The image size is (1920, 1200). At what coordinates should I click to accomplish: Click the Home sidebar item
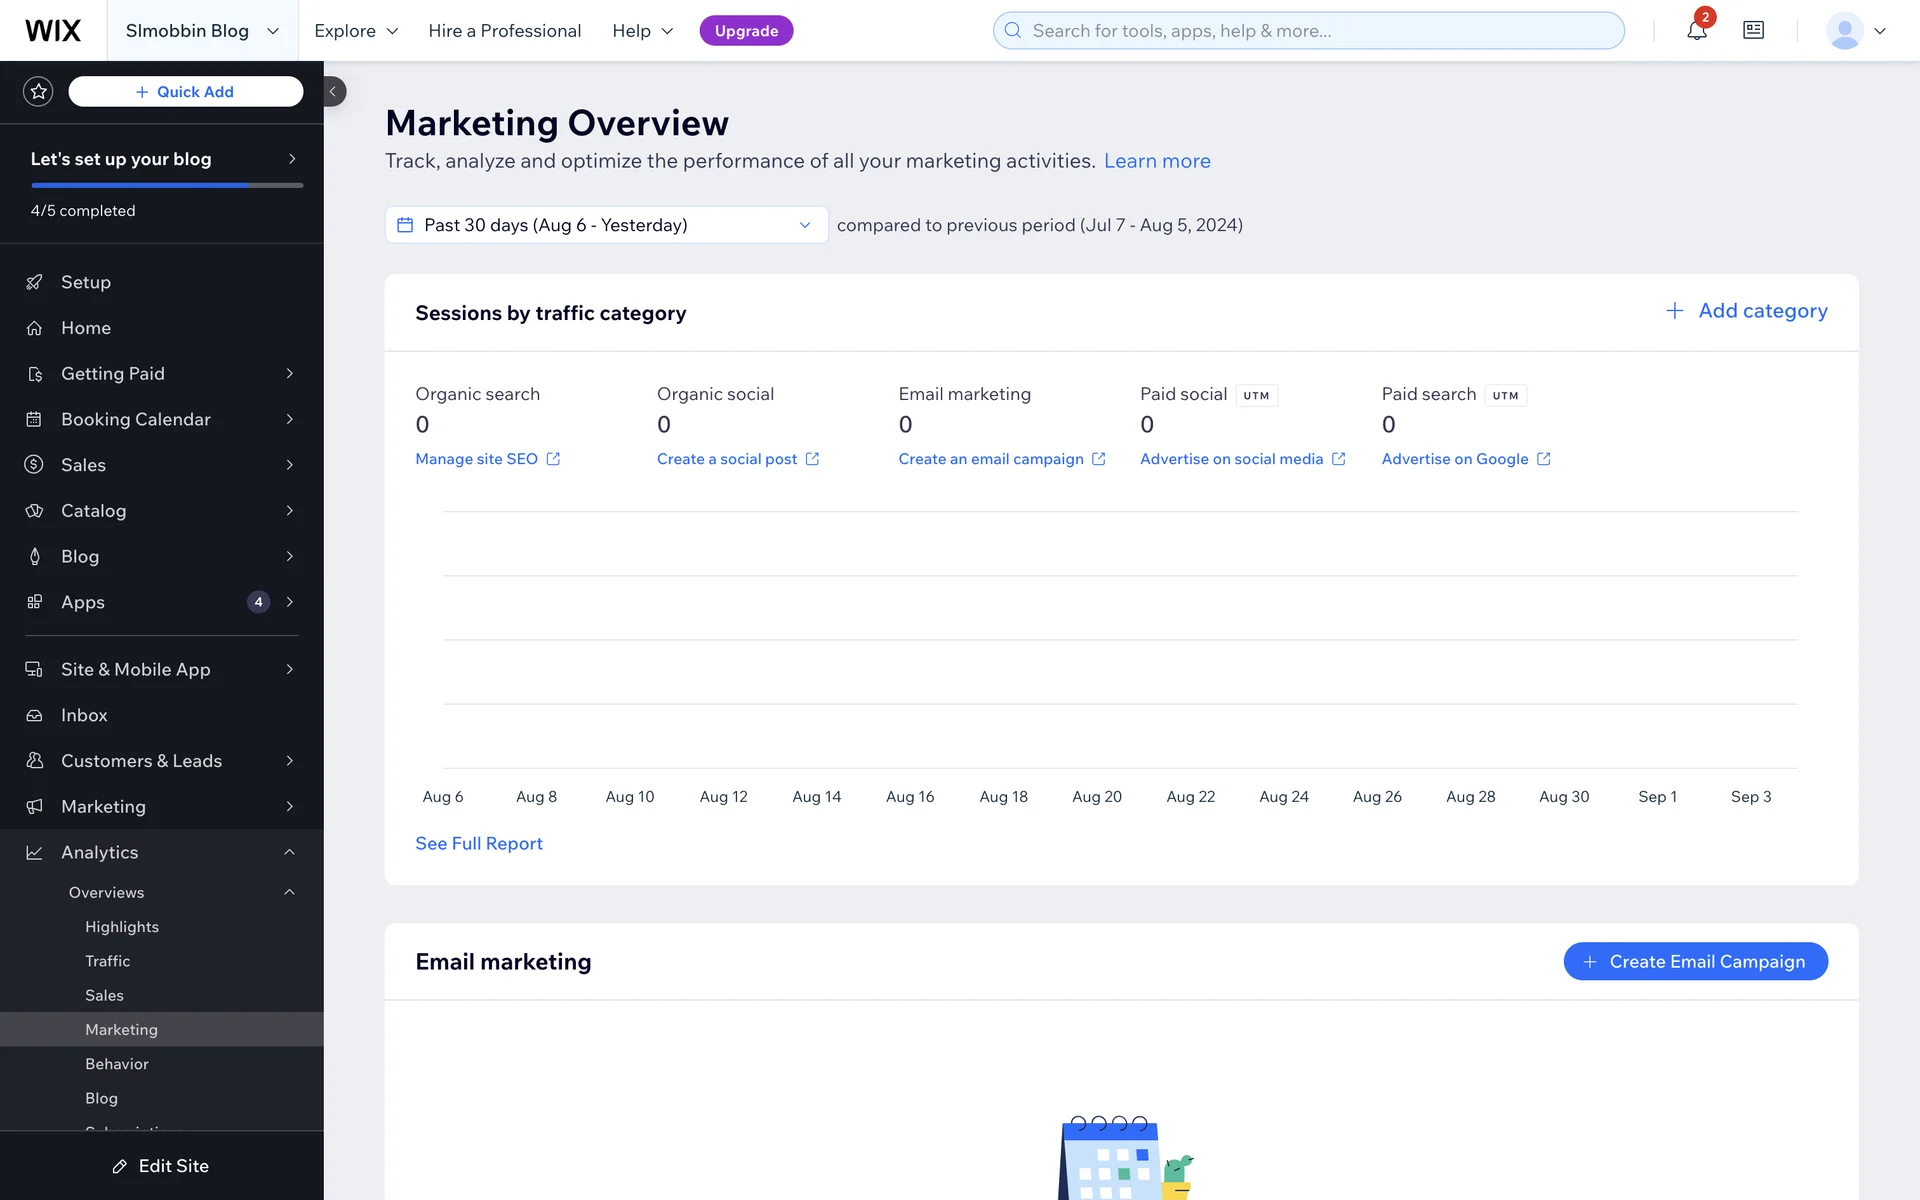(86, 328)
